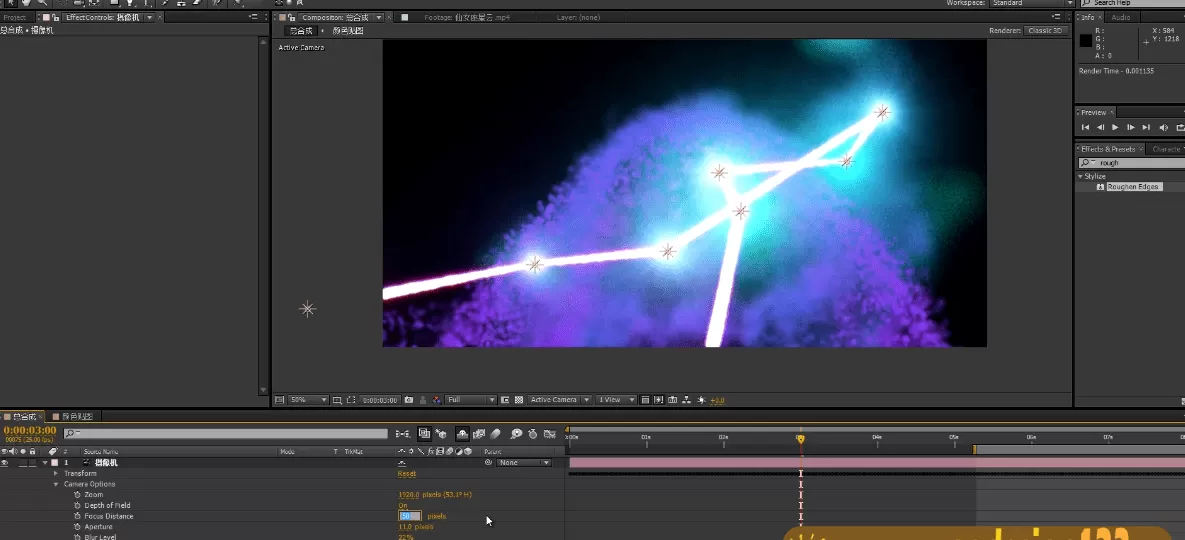Toggle the transparency grid icon
The width and height of the screenshot is (1185, 540).
[x=518, y=400]
